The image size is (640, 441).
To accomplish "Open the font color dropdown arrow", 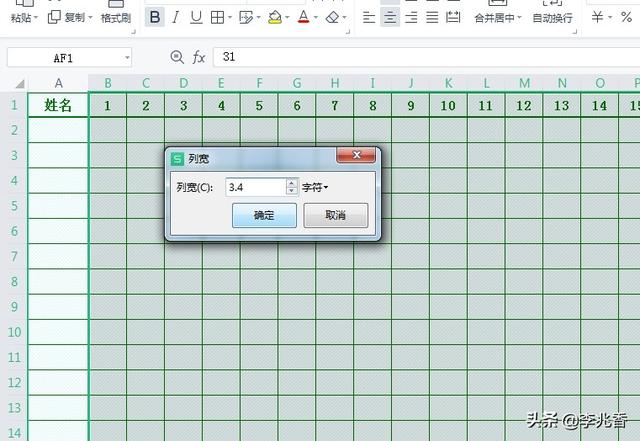I will (316, 18).
